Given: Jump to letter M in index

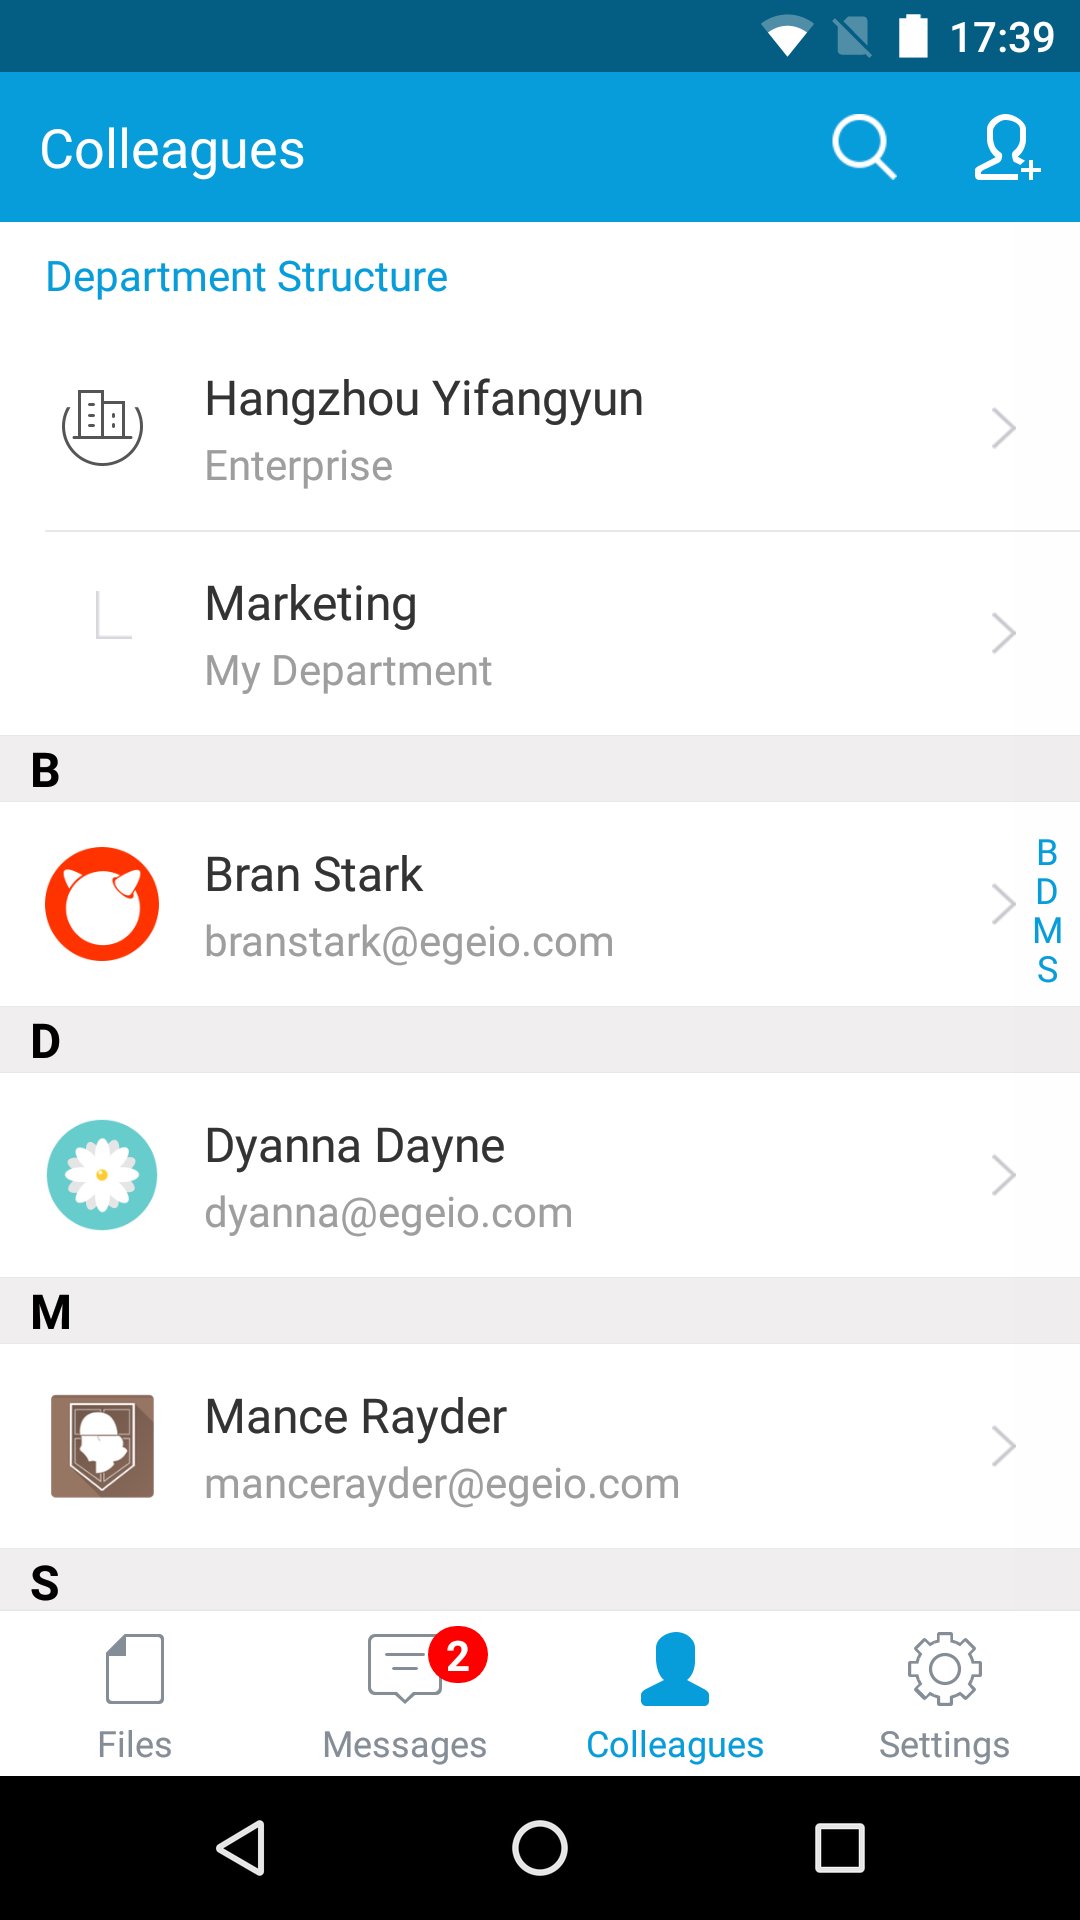Looking at the screenshot, I should pyautogui.click(x=1047, y=931).
